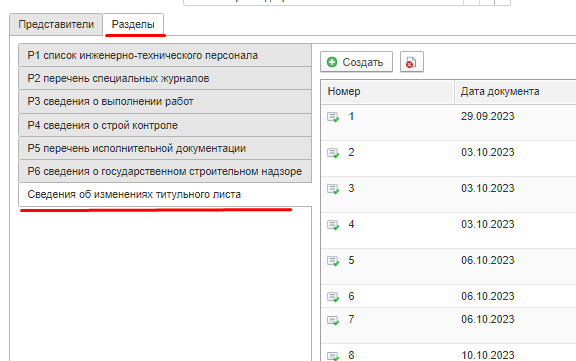Select number 6 in the Номер column
576x361 pixels.
click(x=351, y=296)
